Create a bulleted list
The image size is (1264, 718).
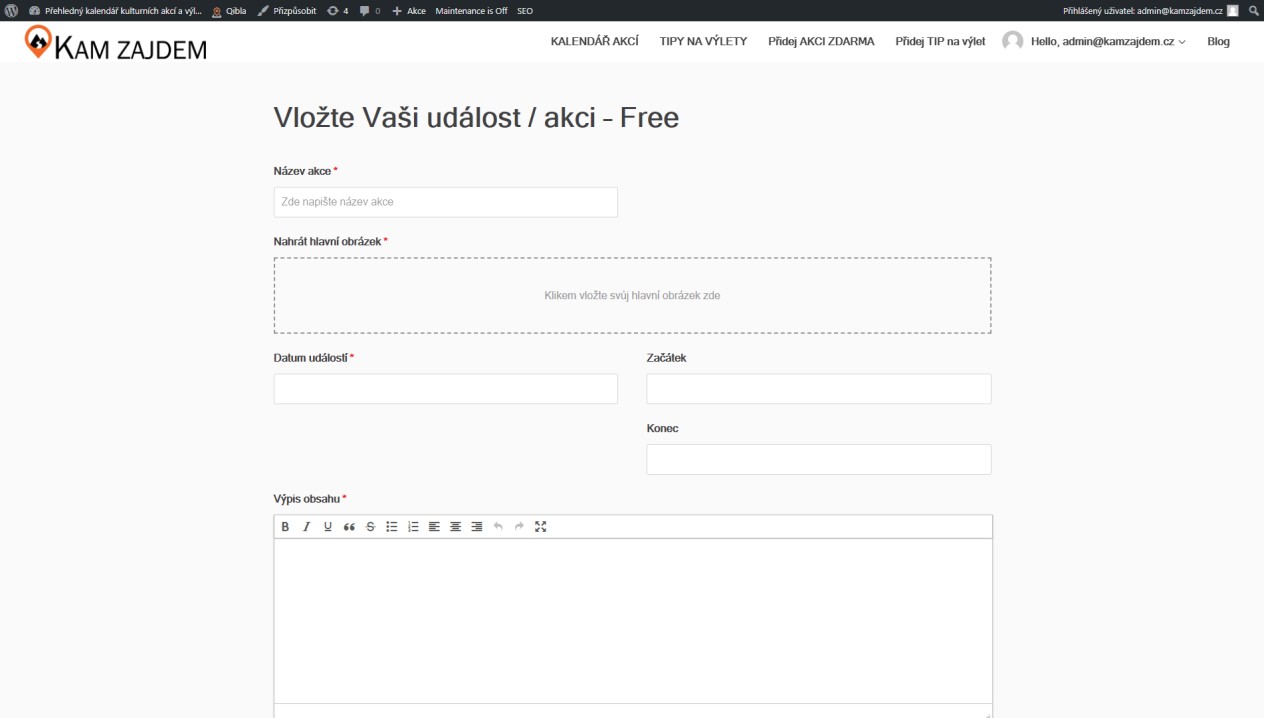pos(391,527)
